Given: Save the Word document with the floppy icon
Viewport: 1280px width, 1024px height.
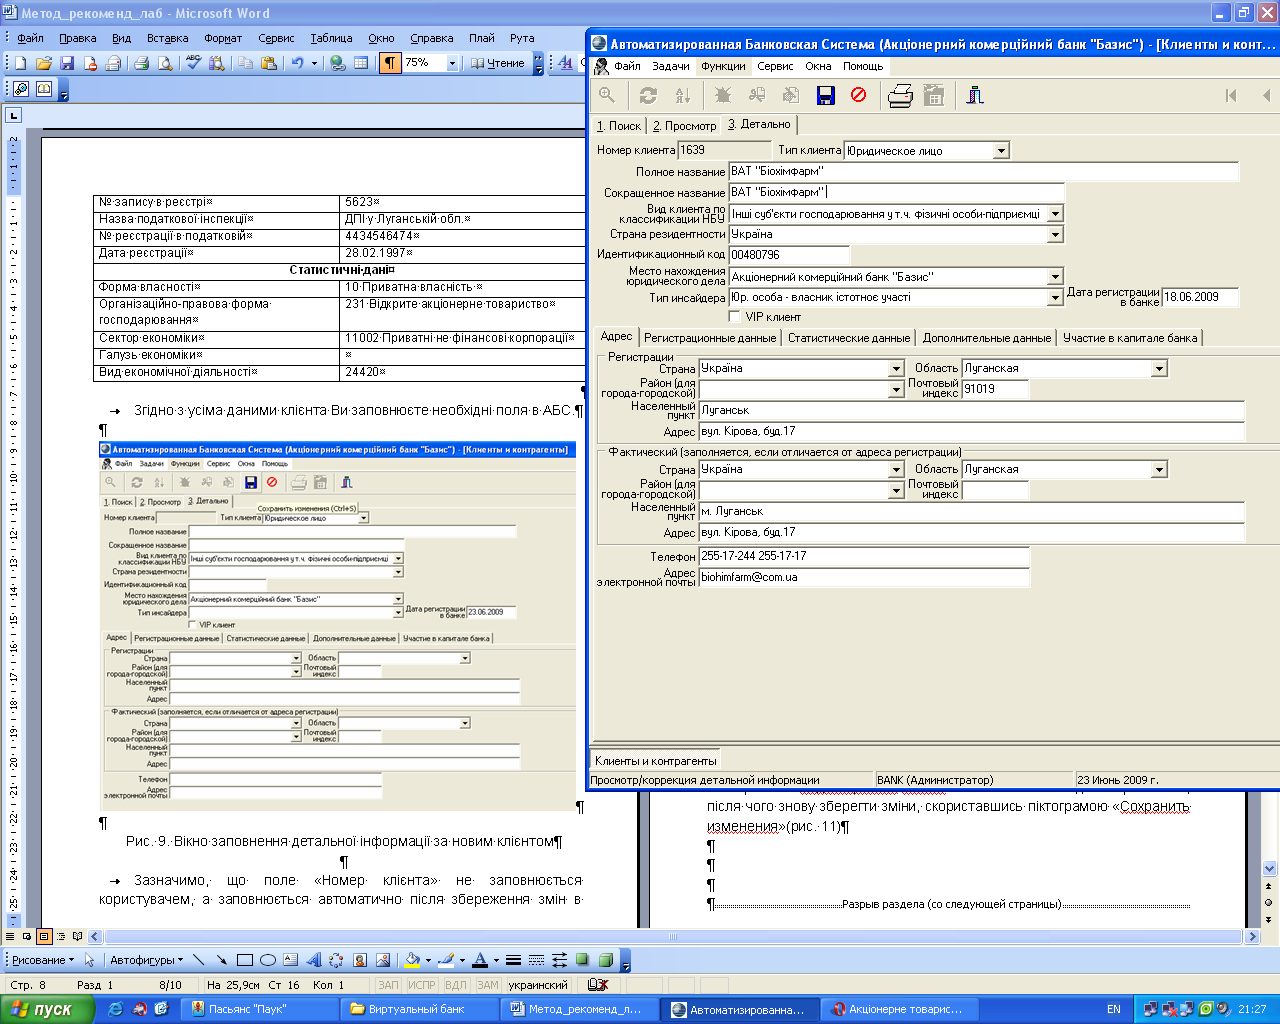Looking at the screenshot, I should tap(67, 63).
